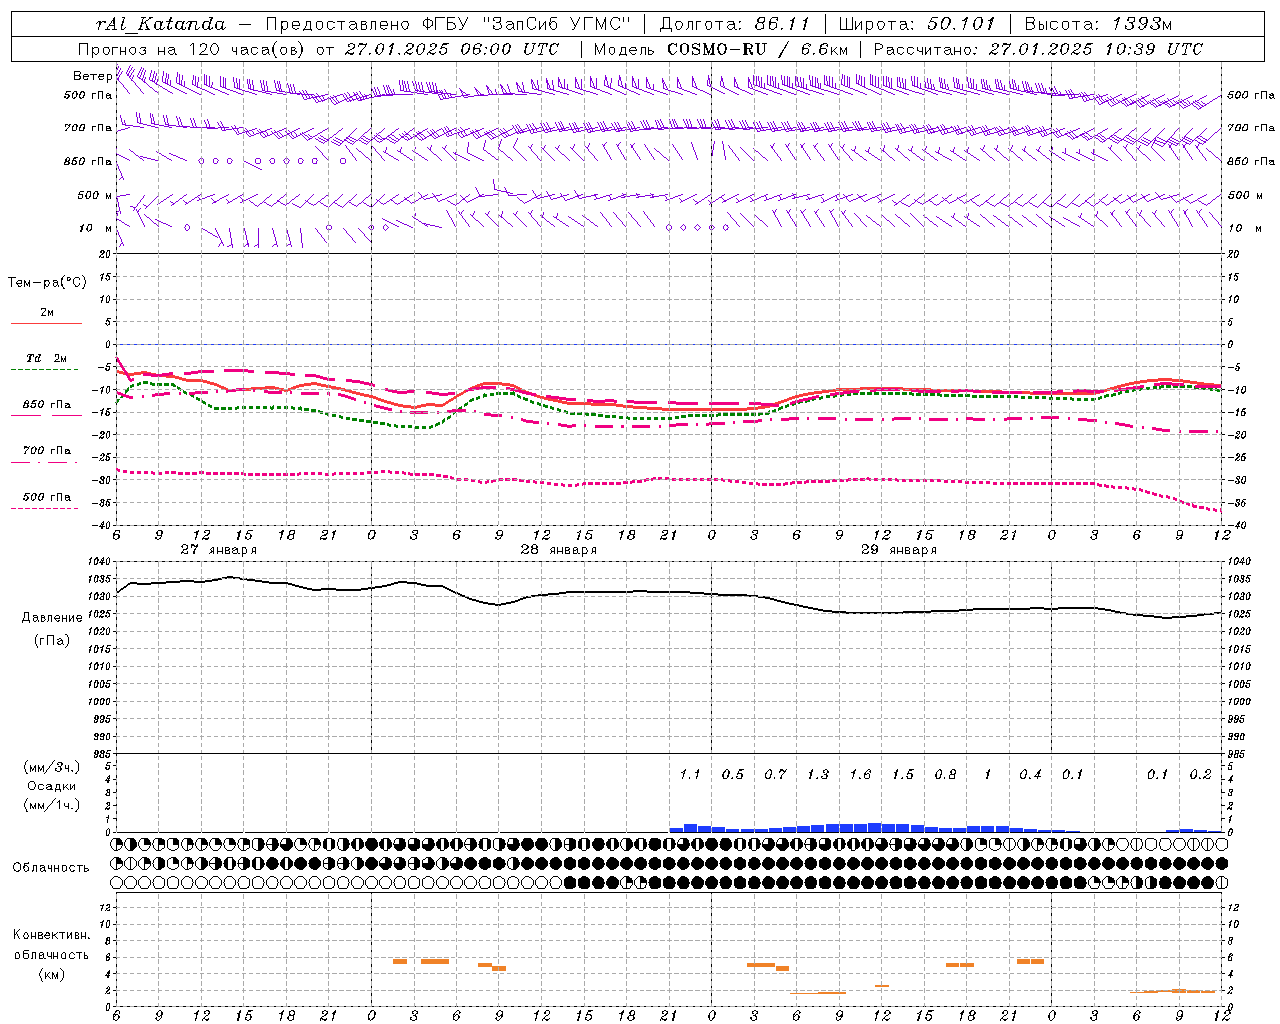
Task: Click the 29 января date label
Action: pos(898,550)
